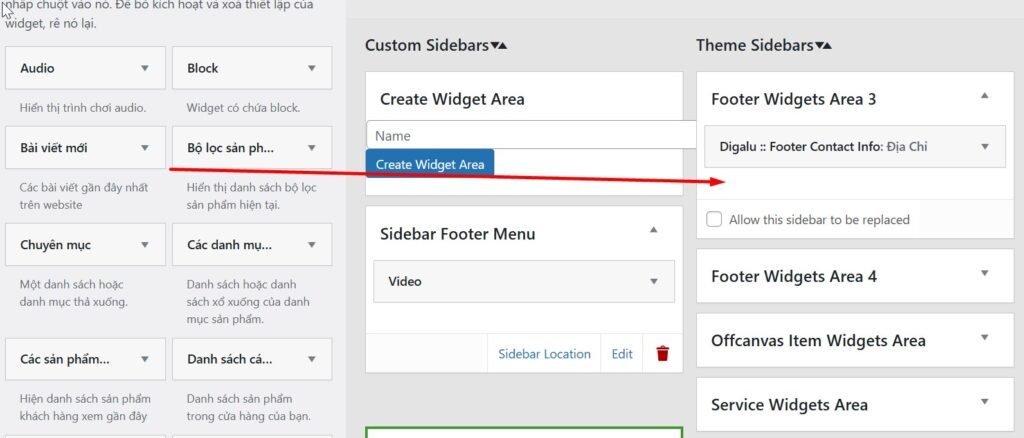Expand the Bài viết mới widget
Screen dimensions: 1024x438
point(145,149)
